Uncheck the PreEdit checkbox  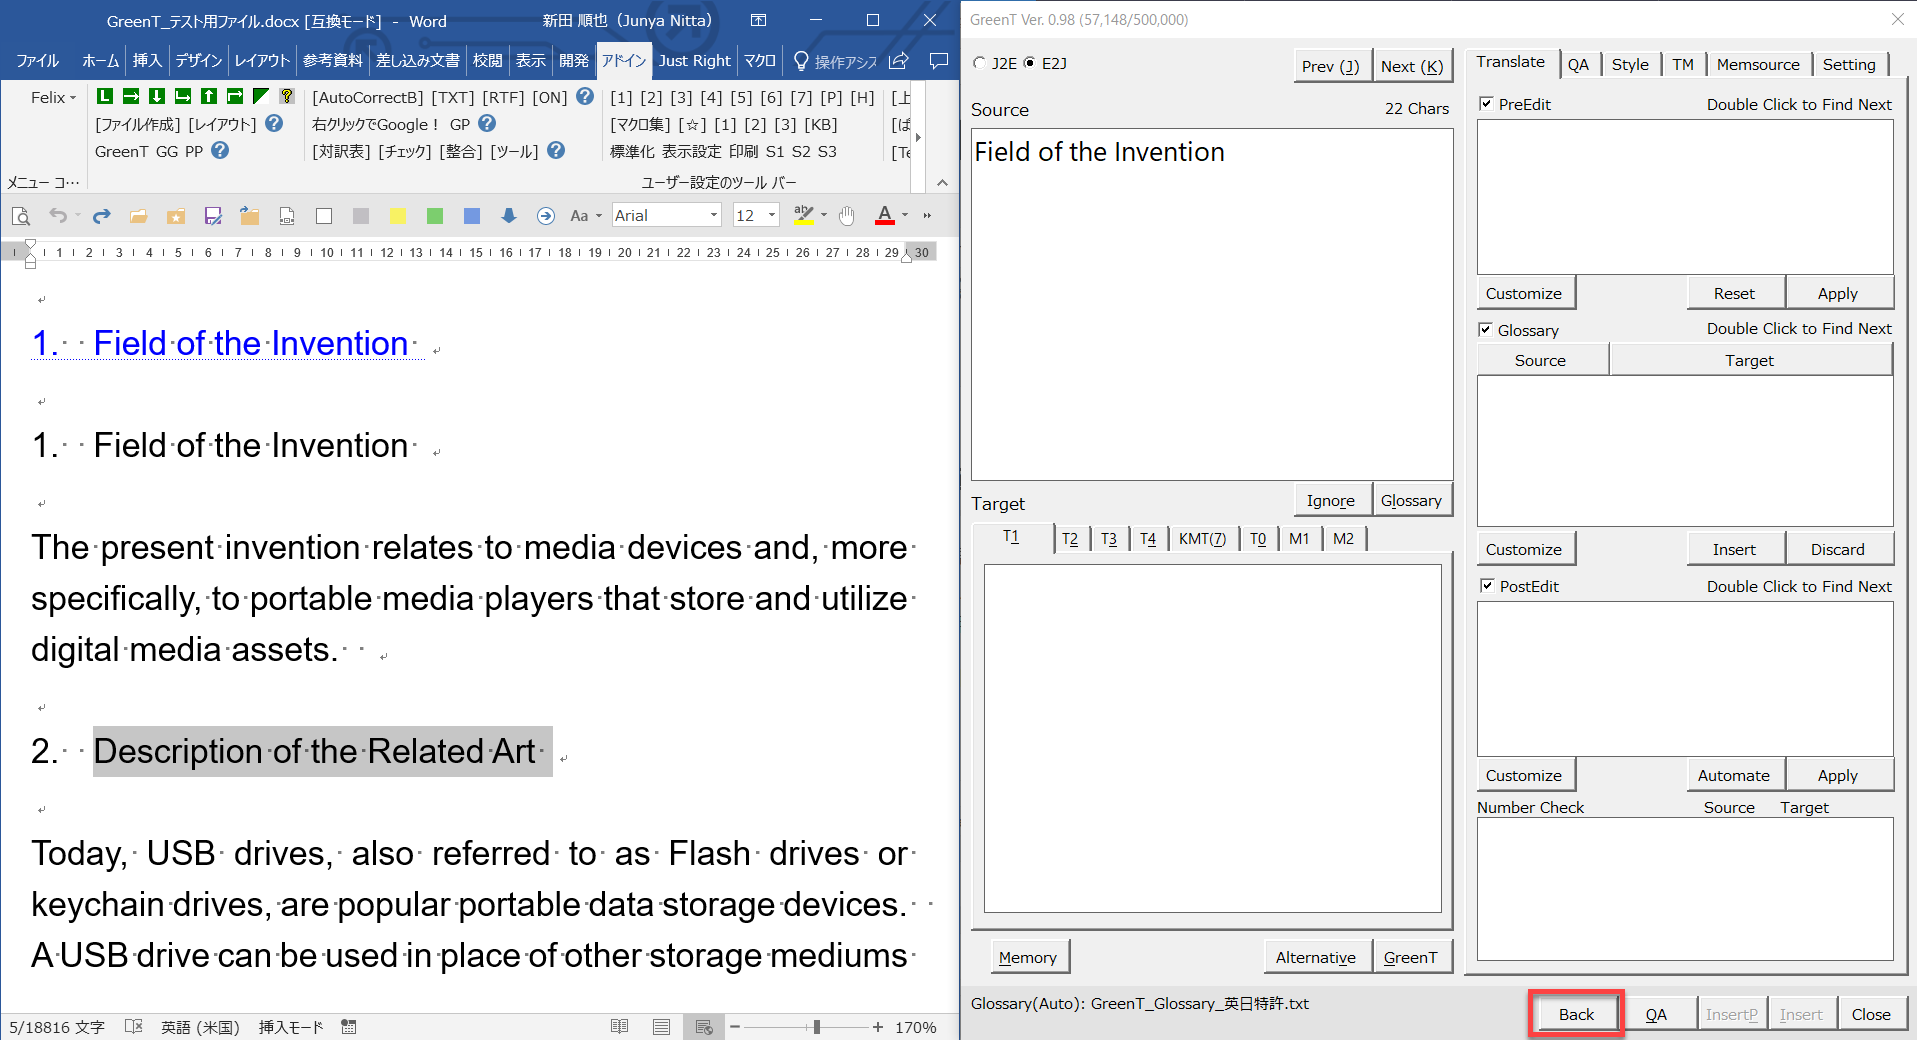tap(1486, 104)
